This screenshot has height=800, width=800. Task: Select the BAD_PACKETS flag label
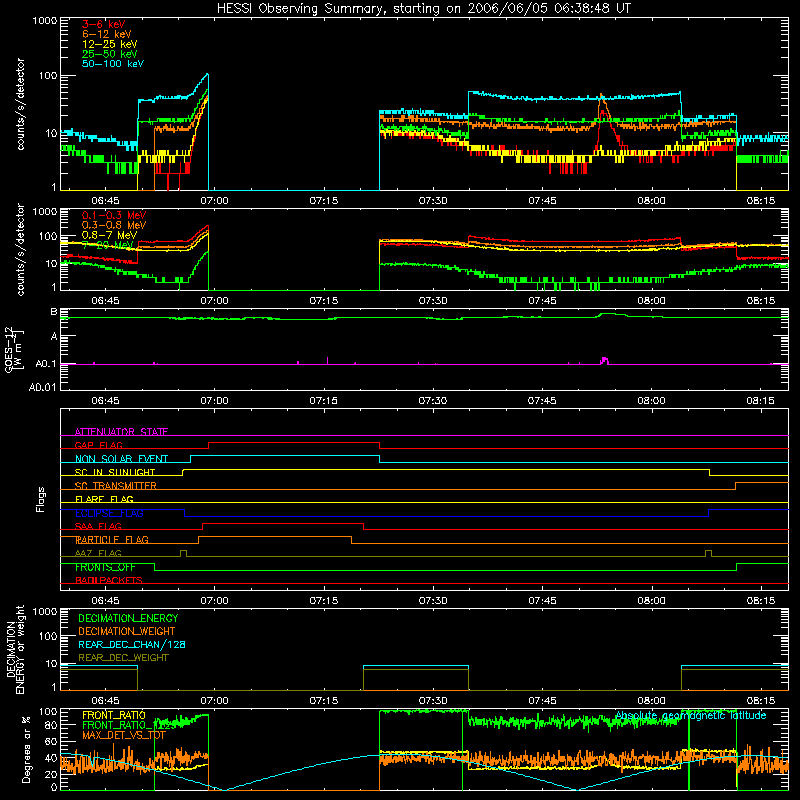pos(109,580)
